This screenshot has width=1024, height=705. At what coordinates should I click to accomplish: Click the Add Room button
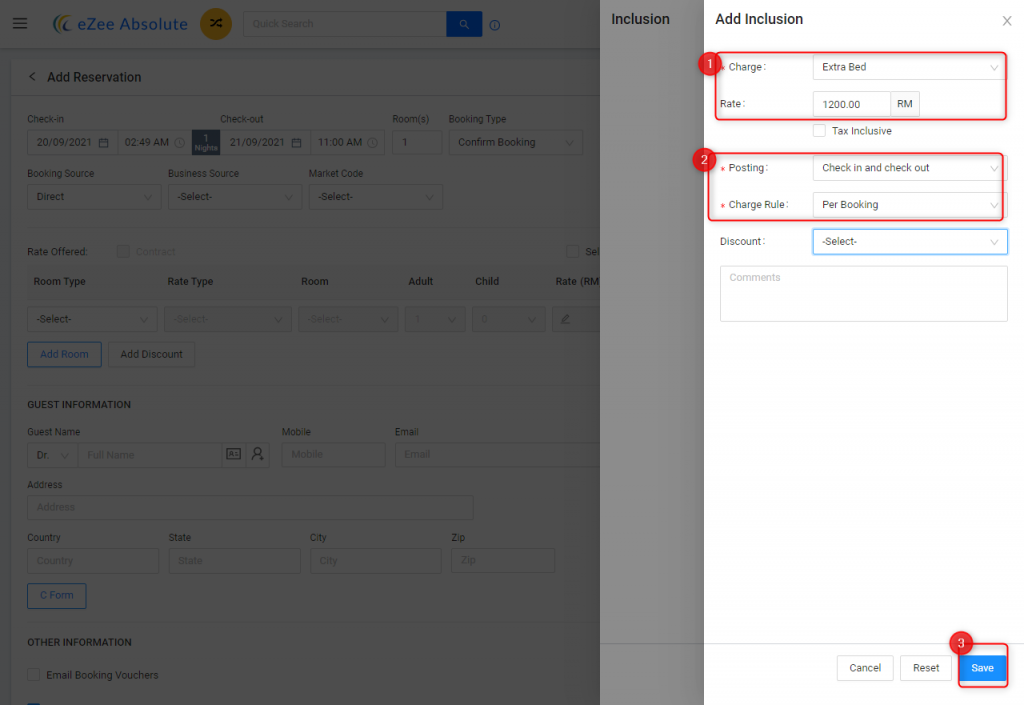pos(64,354)
